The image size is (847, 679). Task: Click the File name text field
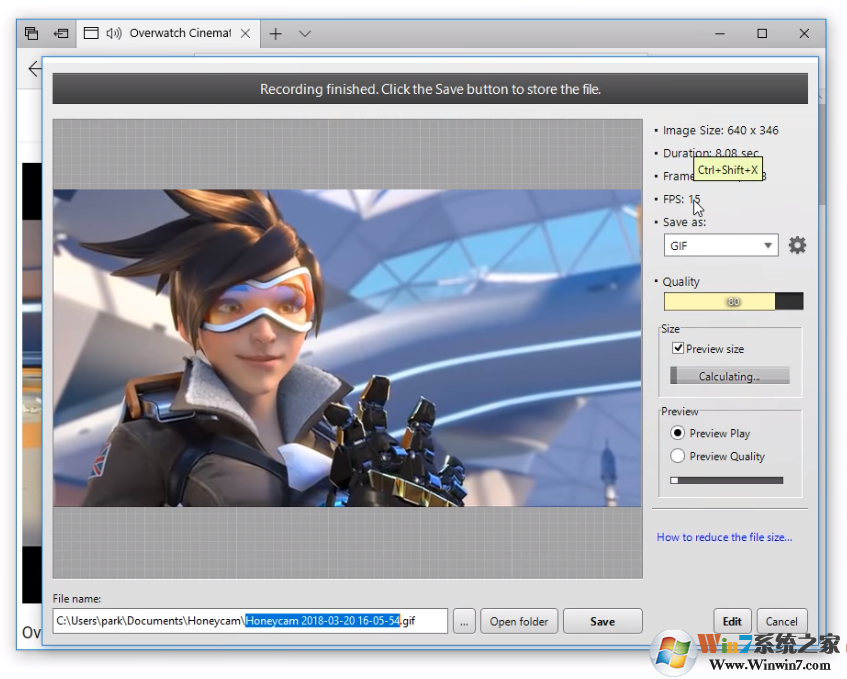point(250,621)
